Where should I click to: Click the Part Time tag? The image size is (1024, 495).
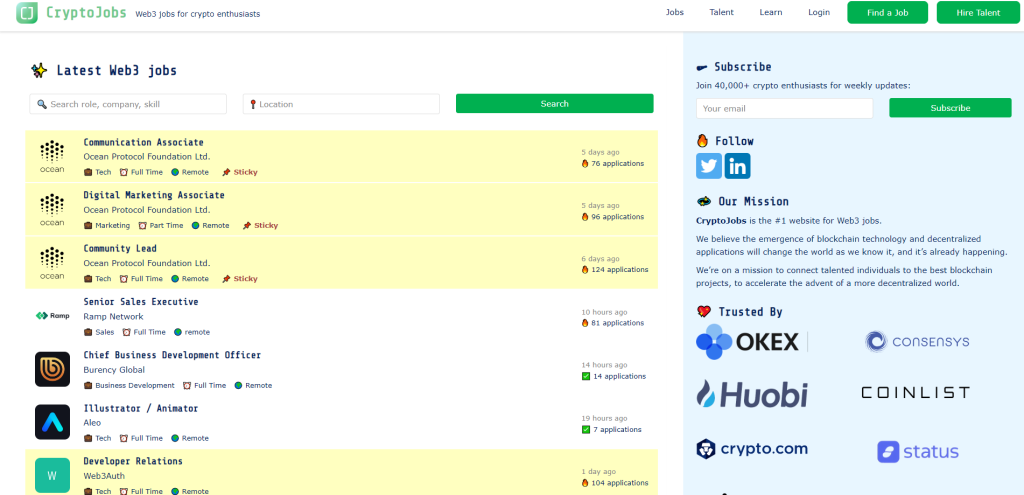pyautogui.click(x=166, y=225)
